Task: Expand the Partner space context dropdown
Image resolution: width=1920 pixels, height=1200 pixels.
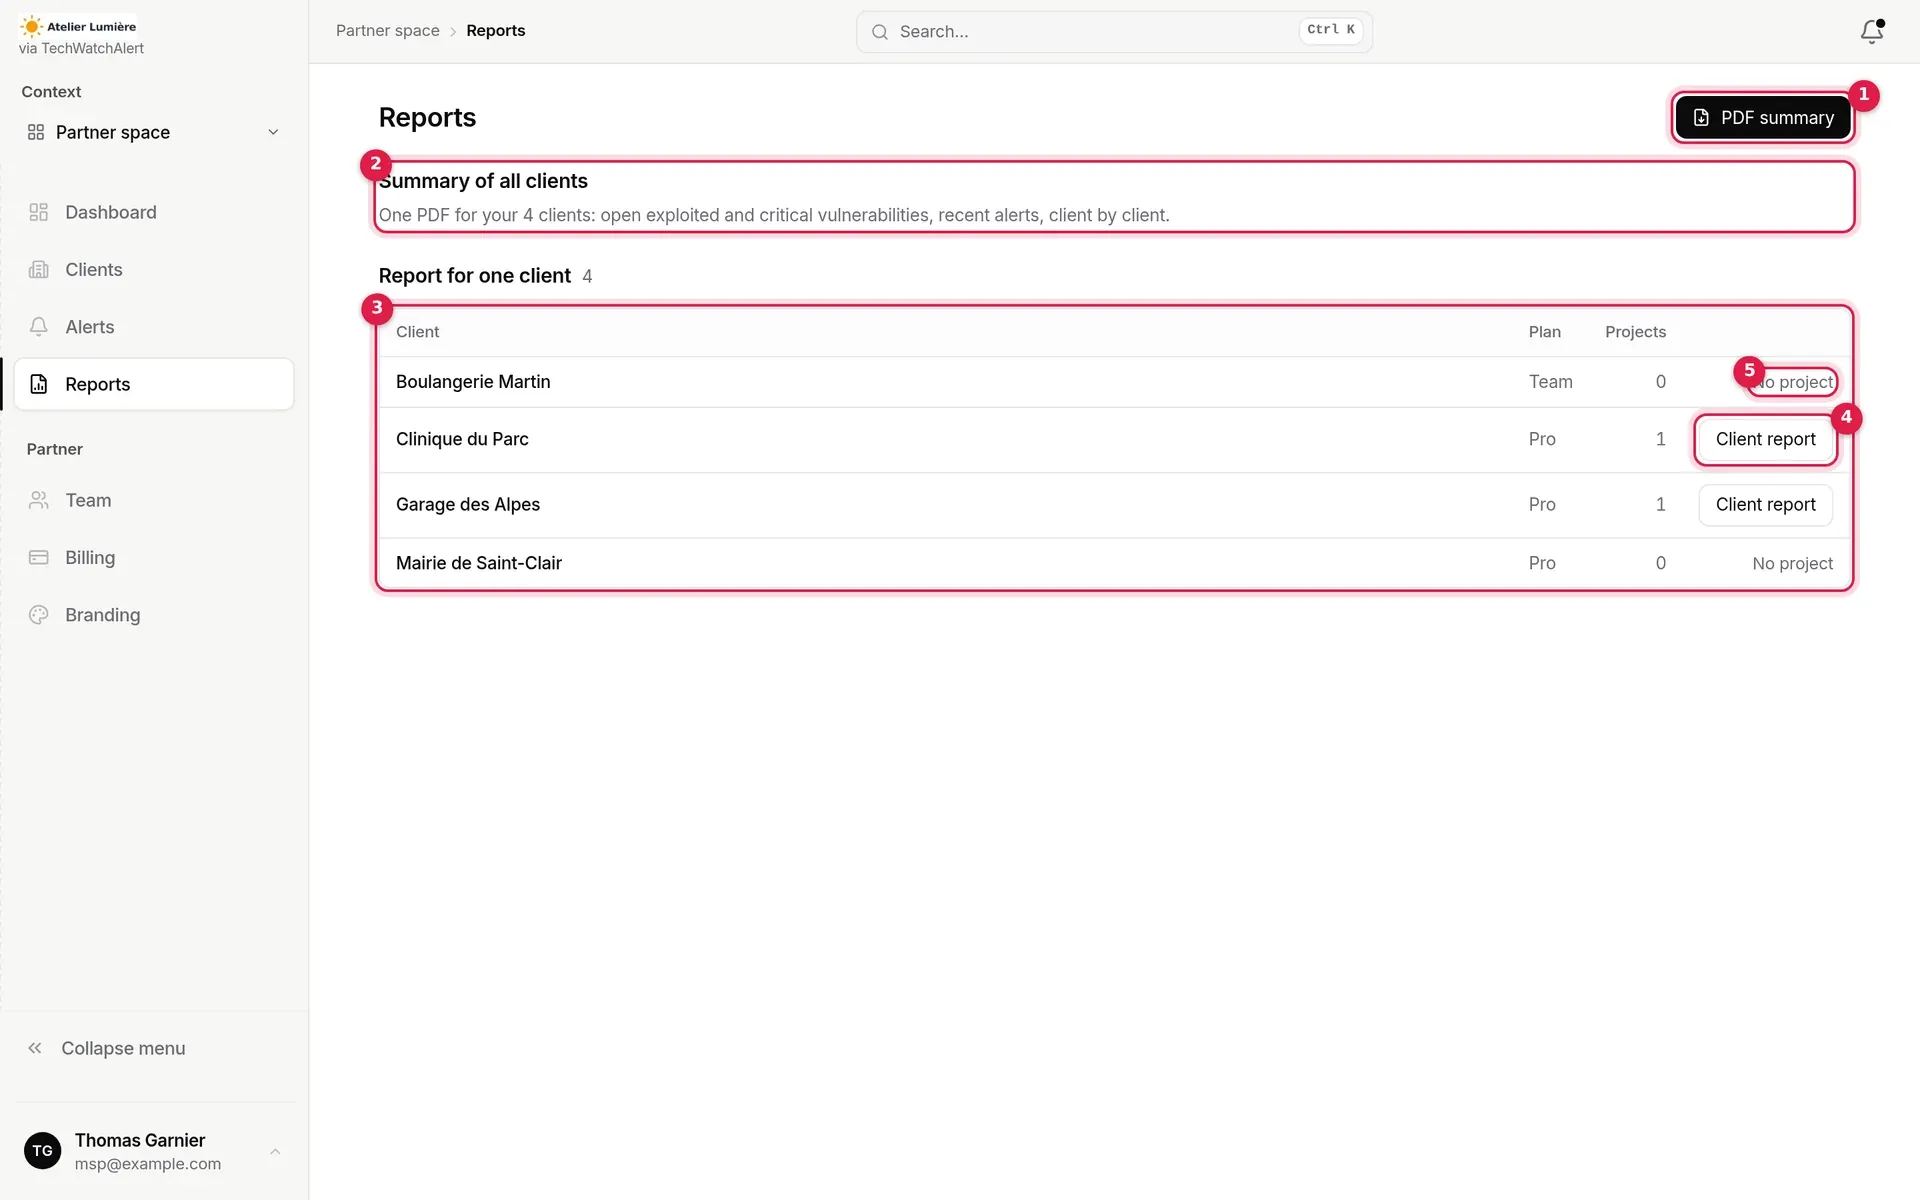Action: click(155, 132)
